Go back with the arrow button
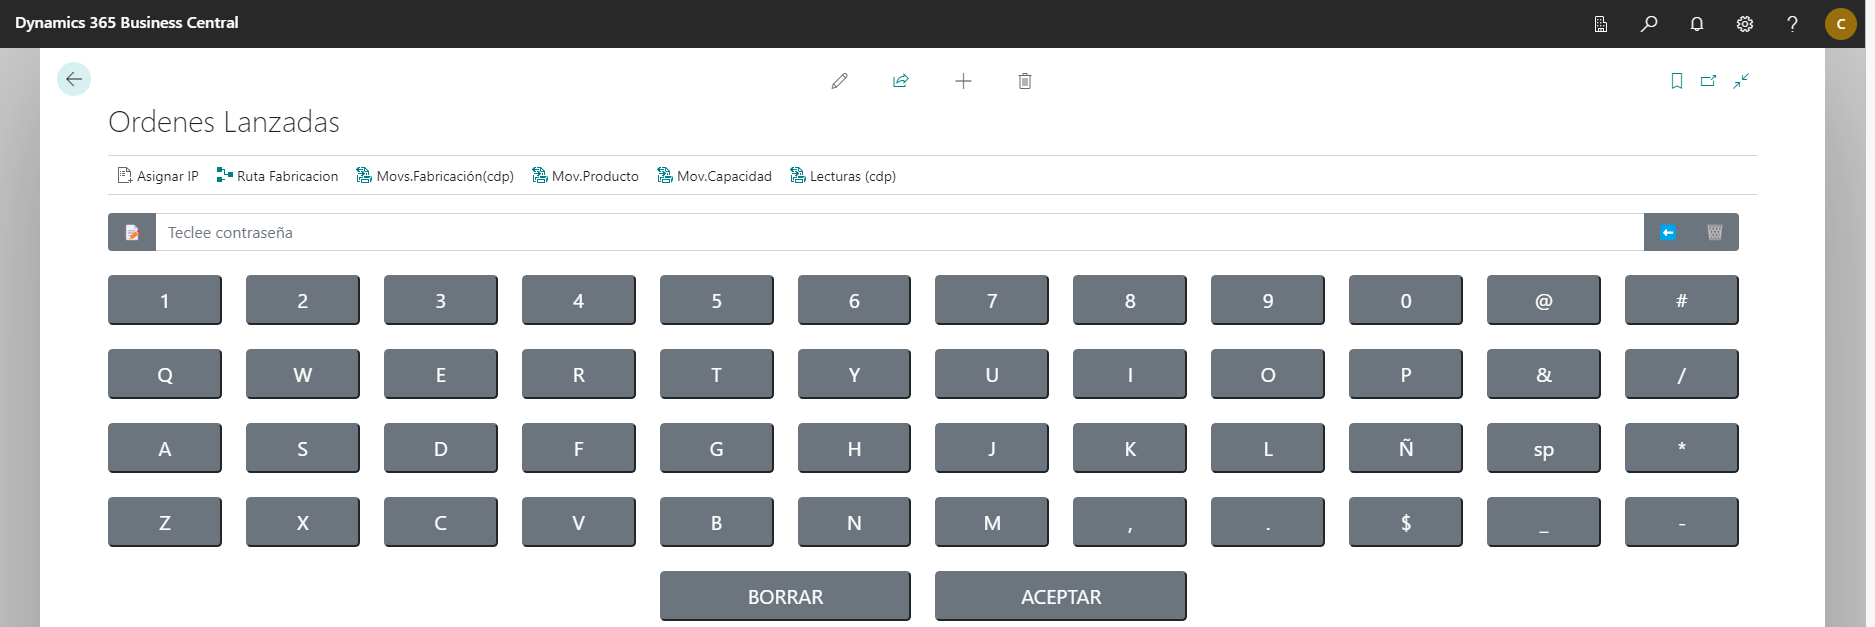This screenshot has width=1875, height=627. [74, 79]
